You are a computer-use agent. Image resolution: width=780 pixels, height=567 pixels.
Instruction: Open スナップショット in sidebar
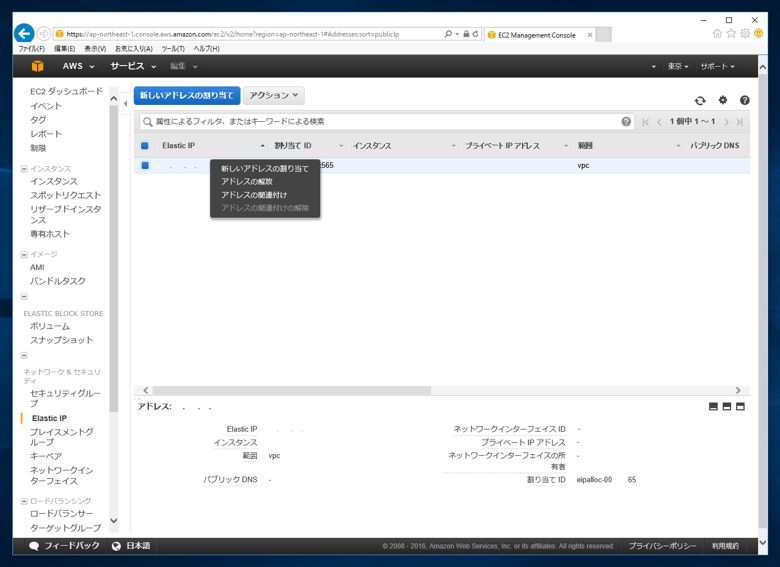pos(61,340)
